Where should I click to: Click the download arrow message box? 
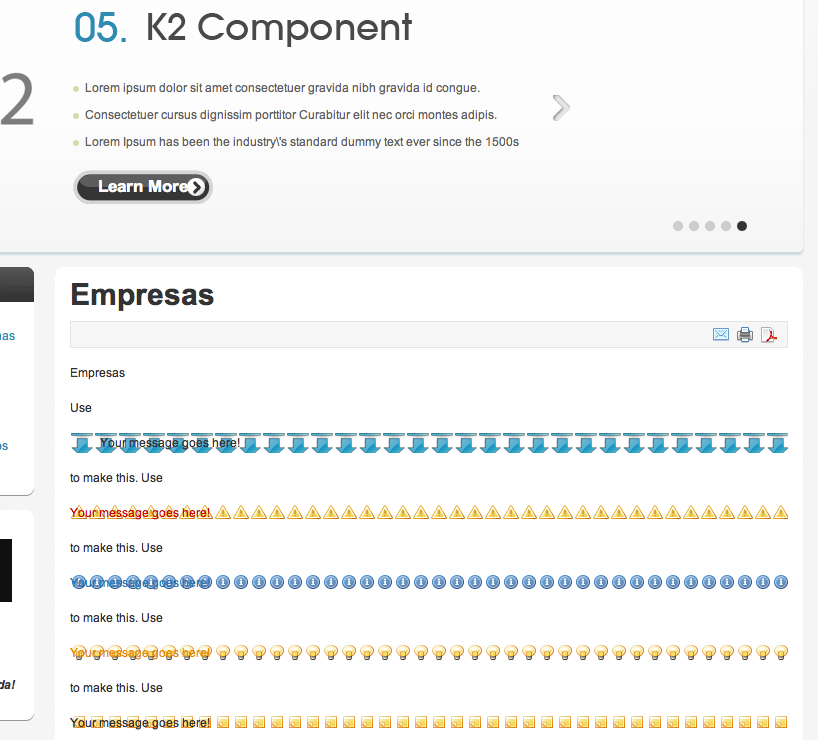[429, 443]
